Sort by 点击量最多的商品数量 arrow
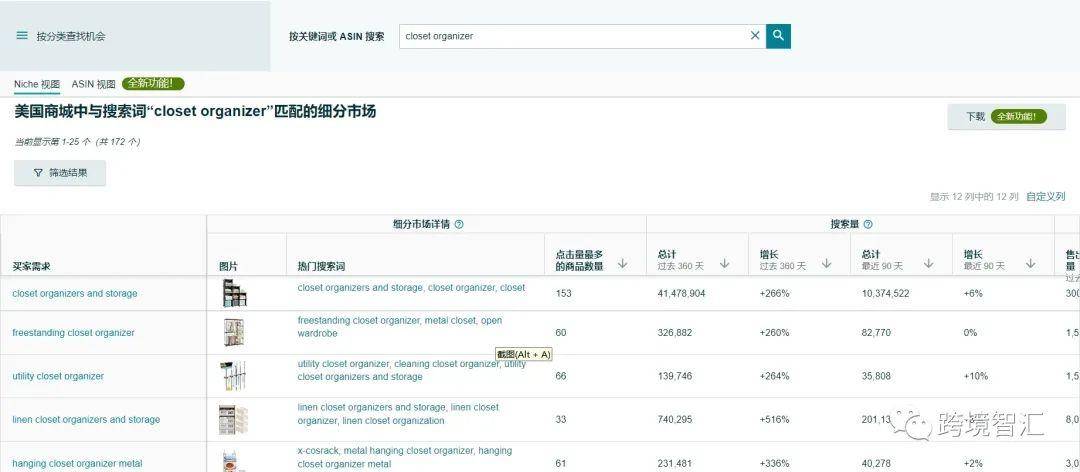The image size is (1080, 472). click(623, 264)
